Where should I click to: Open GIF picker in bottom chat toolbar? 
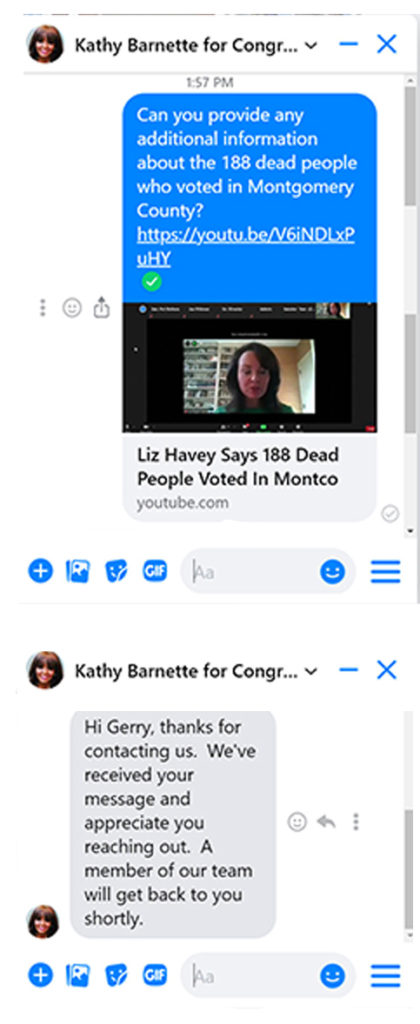155,976
